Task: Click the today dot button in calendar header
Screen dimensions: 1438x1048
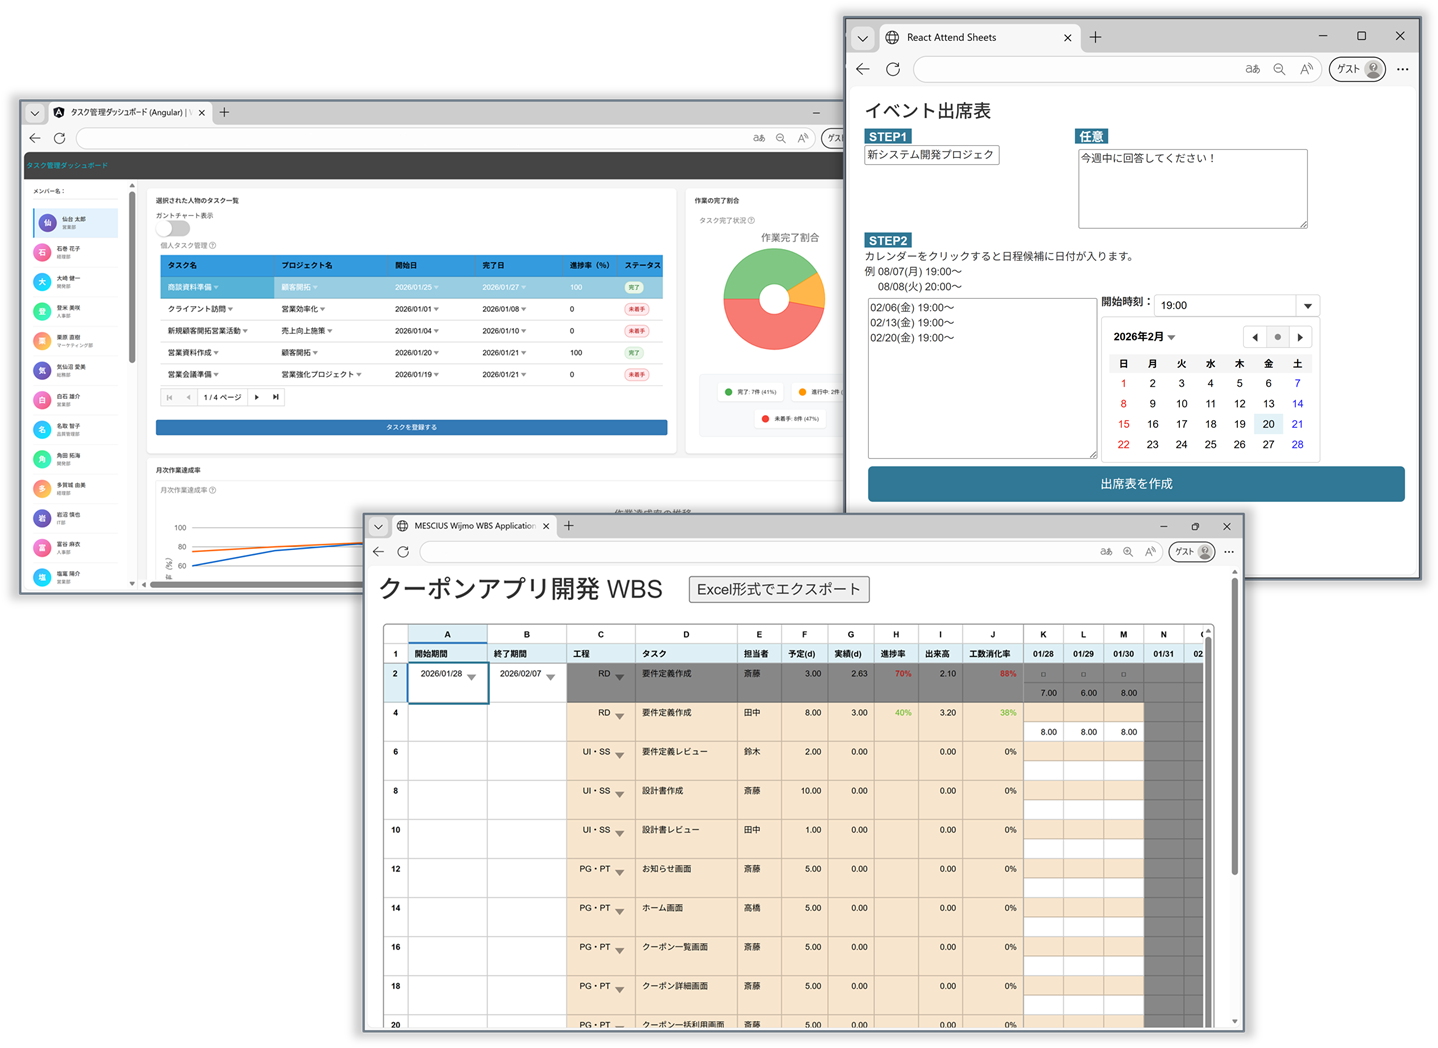Action: pos(1277,337)
